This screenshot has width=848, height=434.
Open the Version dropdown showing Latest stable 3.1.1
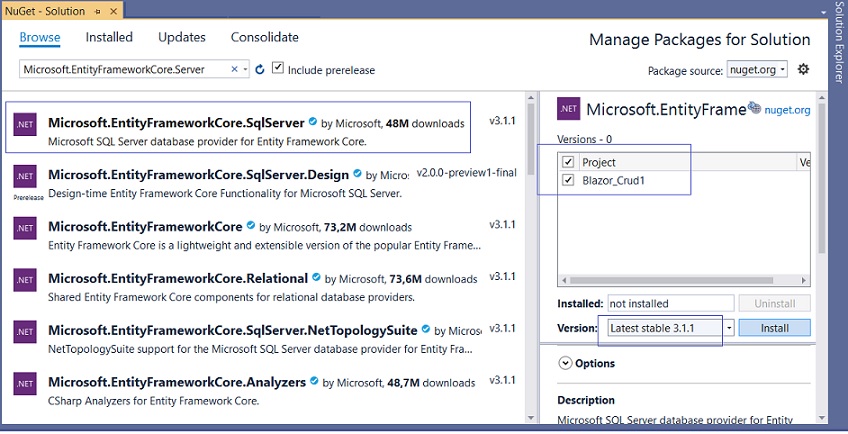[729, 328]
